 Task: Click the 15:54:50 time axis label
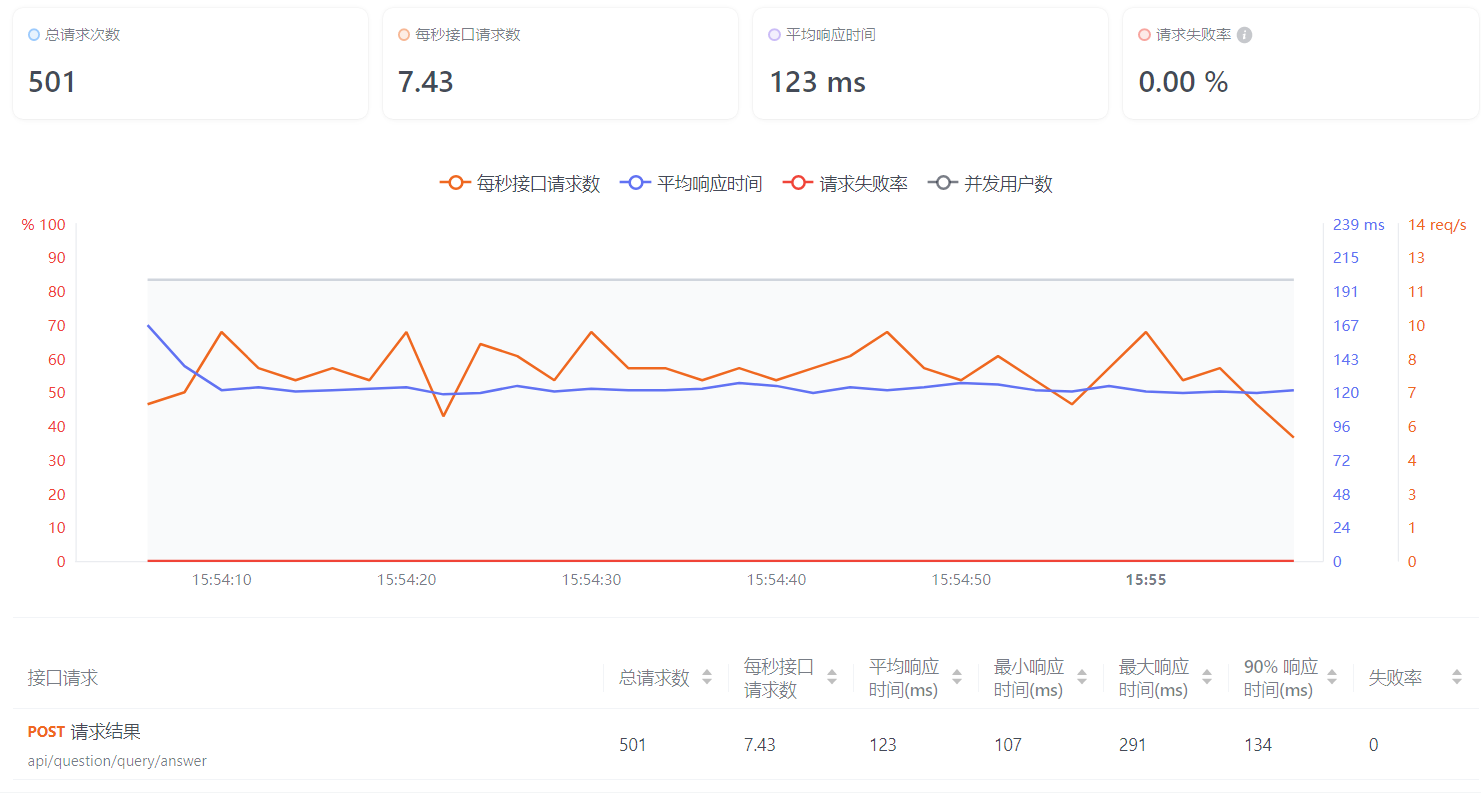click(961, 580)
